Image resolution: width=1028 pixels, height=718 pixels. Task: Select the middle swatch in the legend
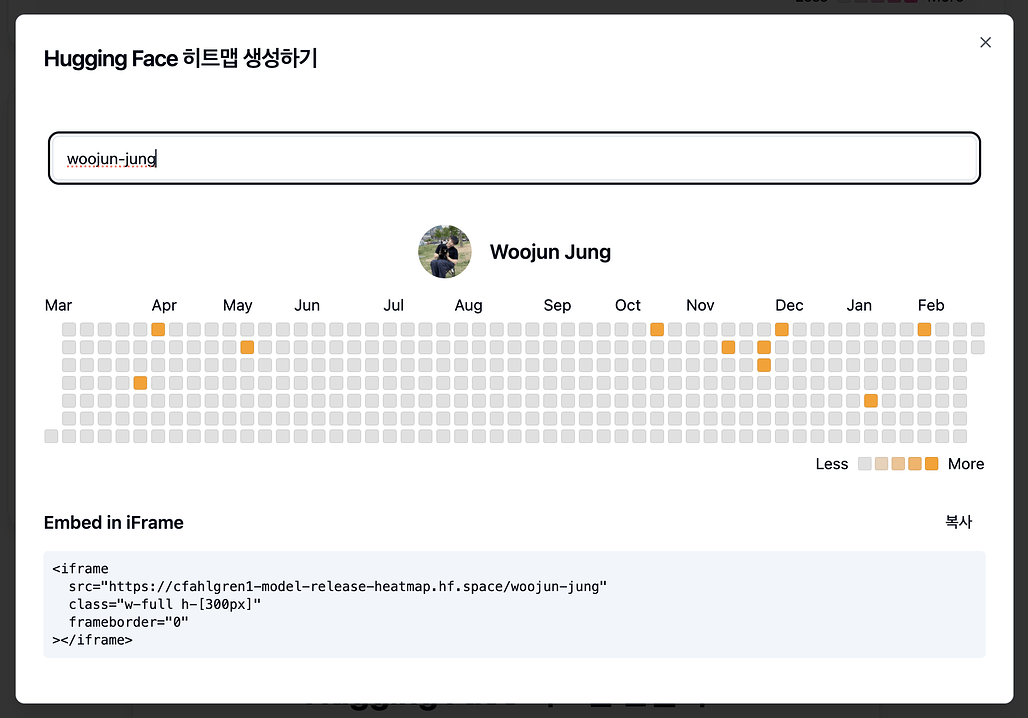(x=898, y=464)
